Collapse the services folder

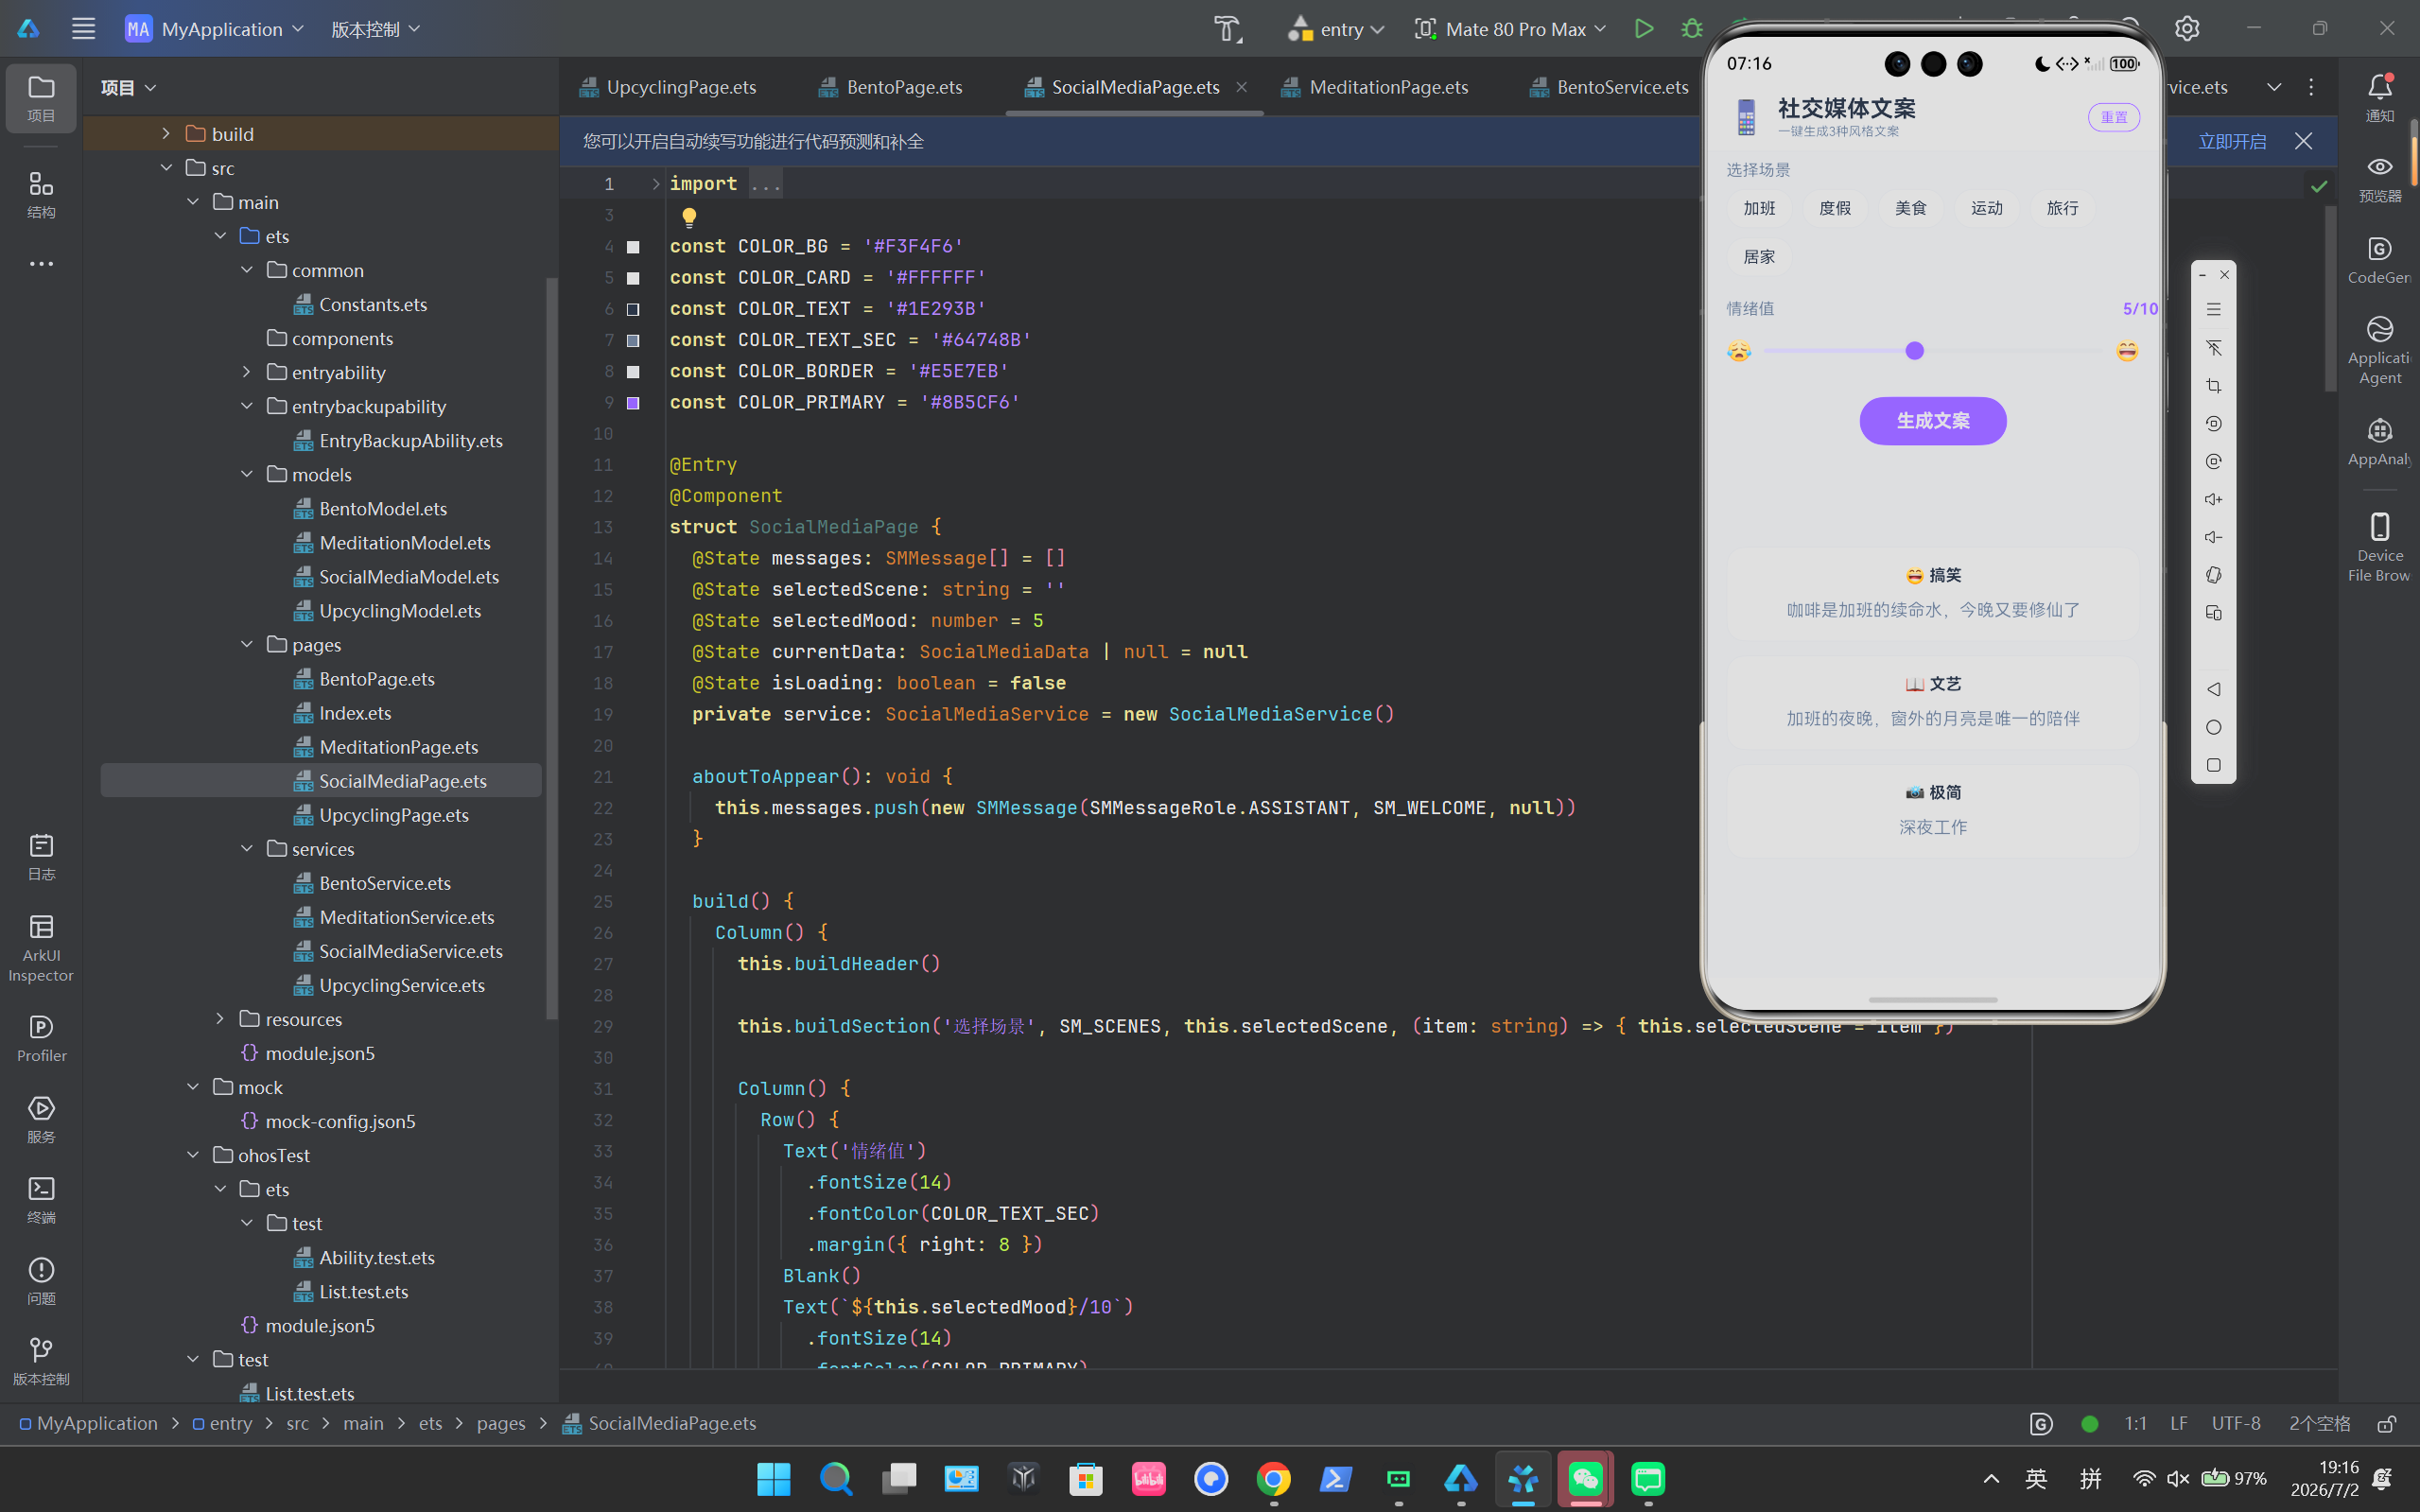pyautogui.click(x=247, y=848)
